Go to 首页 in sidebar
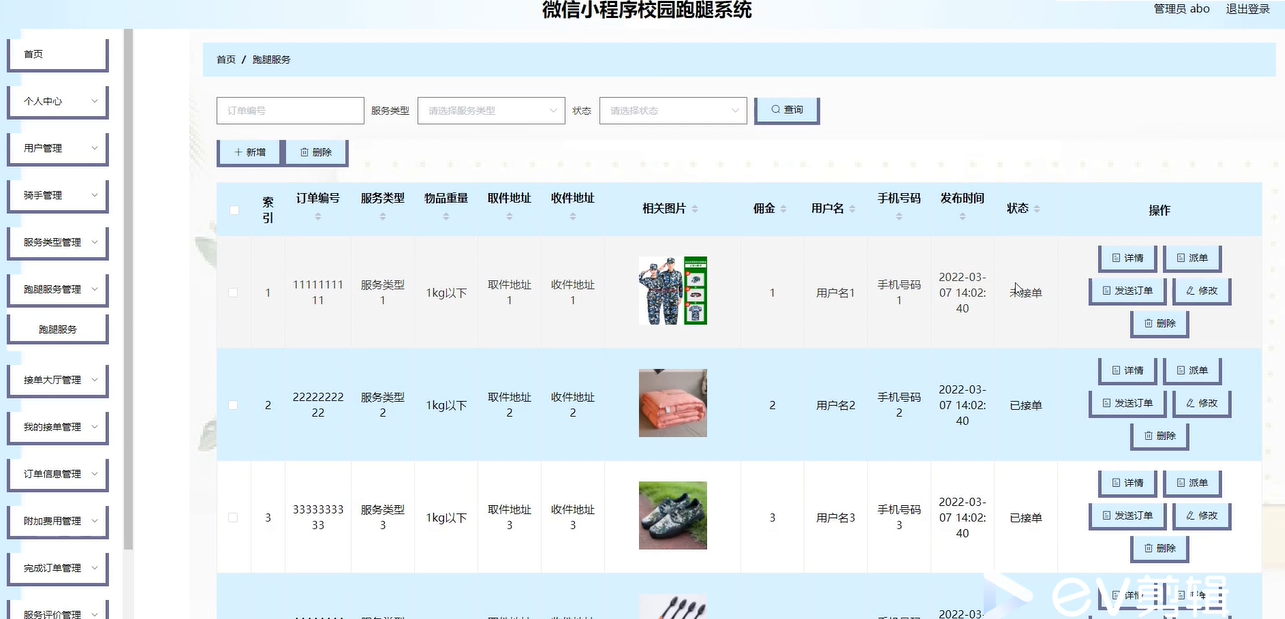The width and height of the screenshot is (1285, 619). click(57, 54)
